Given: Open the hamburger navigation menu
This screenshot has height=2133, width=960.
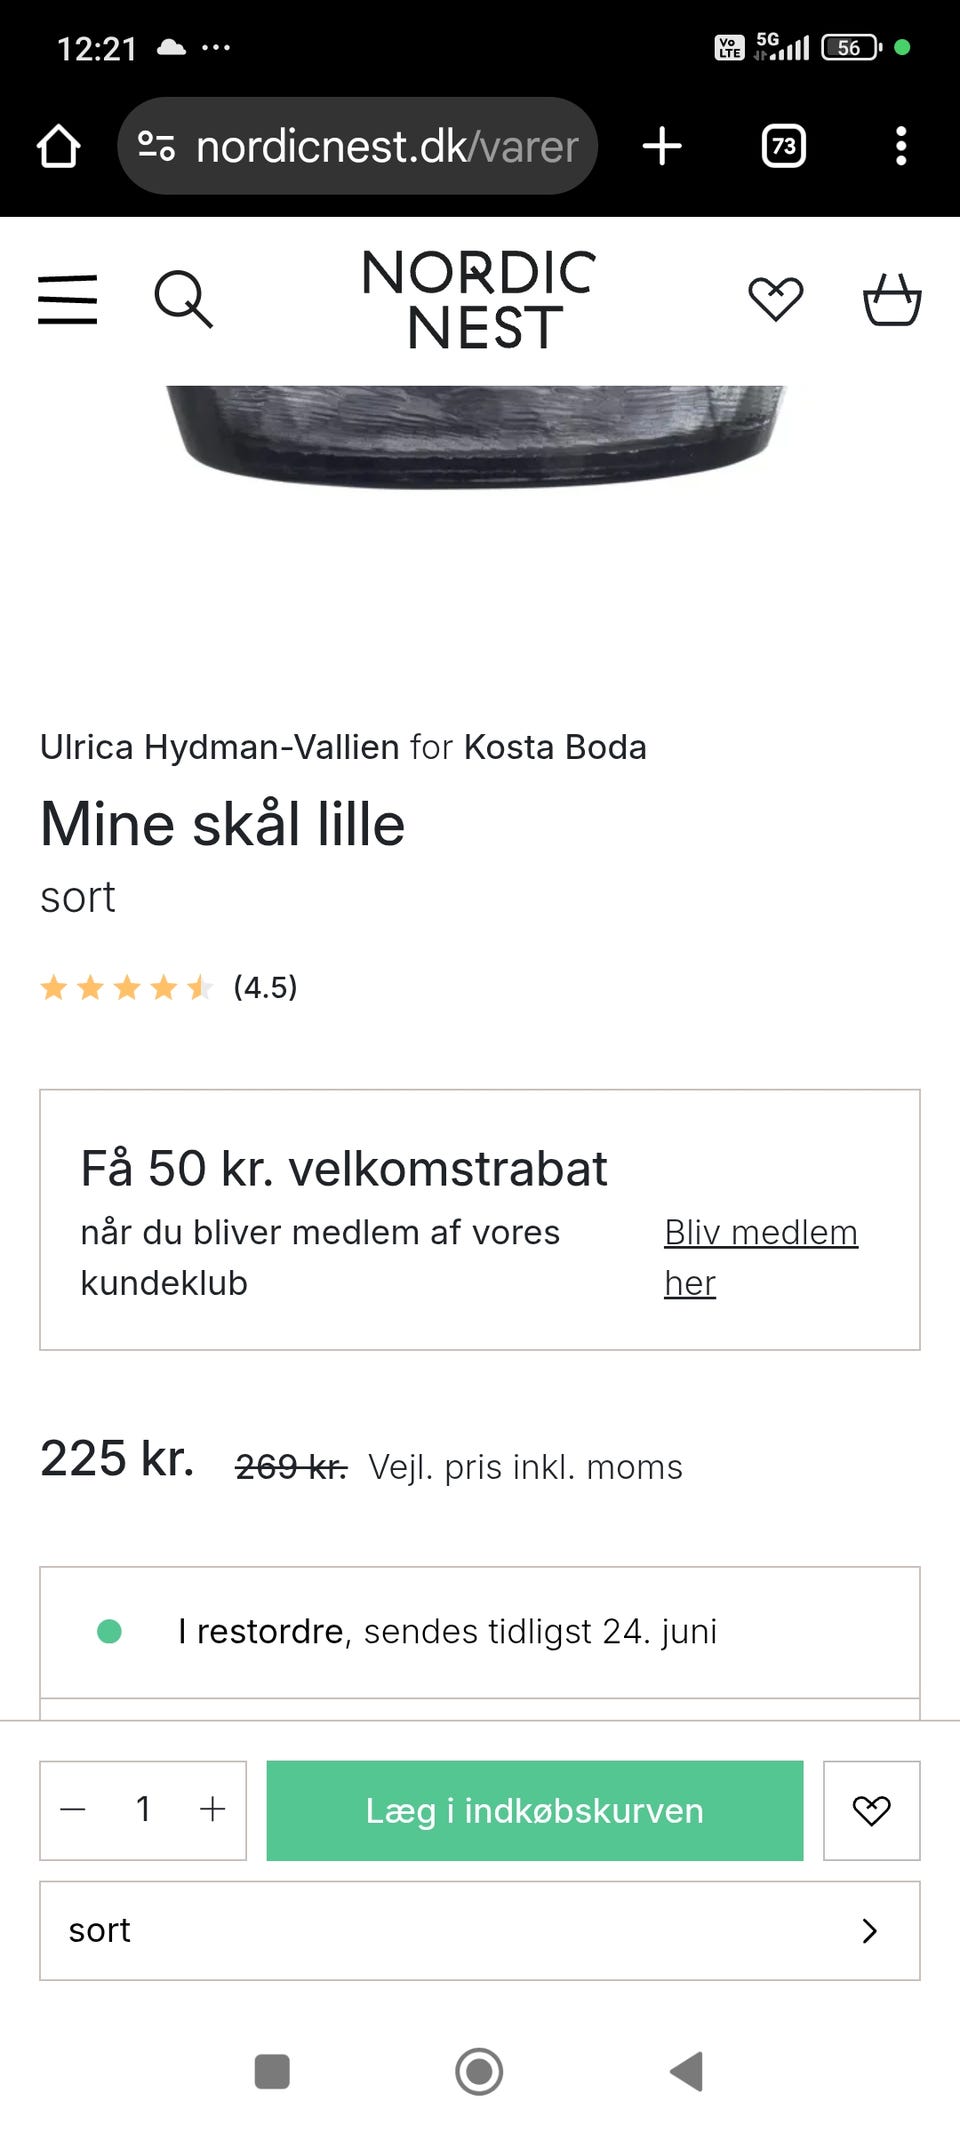Looking at the screenshot, I should (x=68, y=299).
